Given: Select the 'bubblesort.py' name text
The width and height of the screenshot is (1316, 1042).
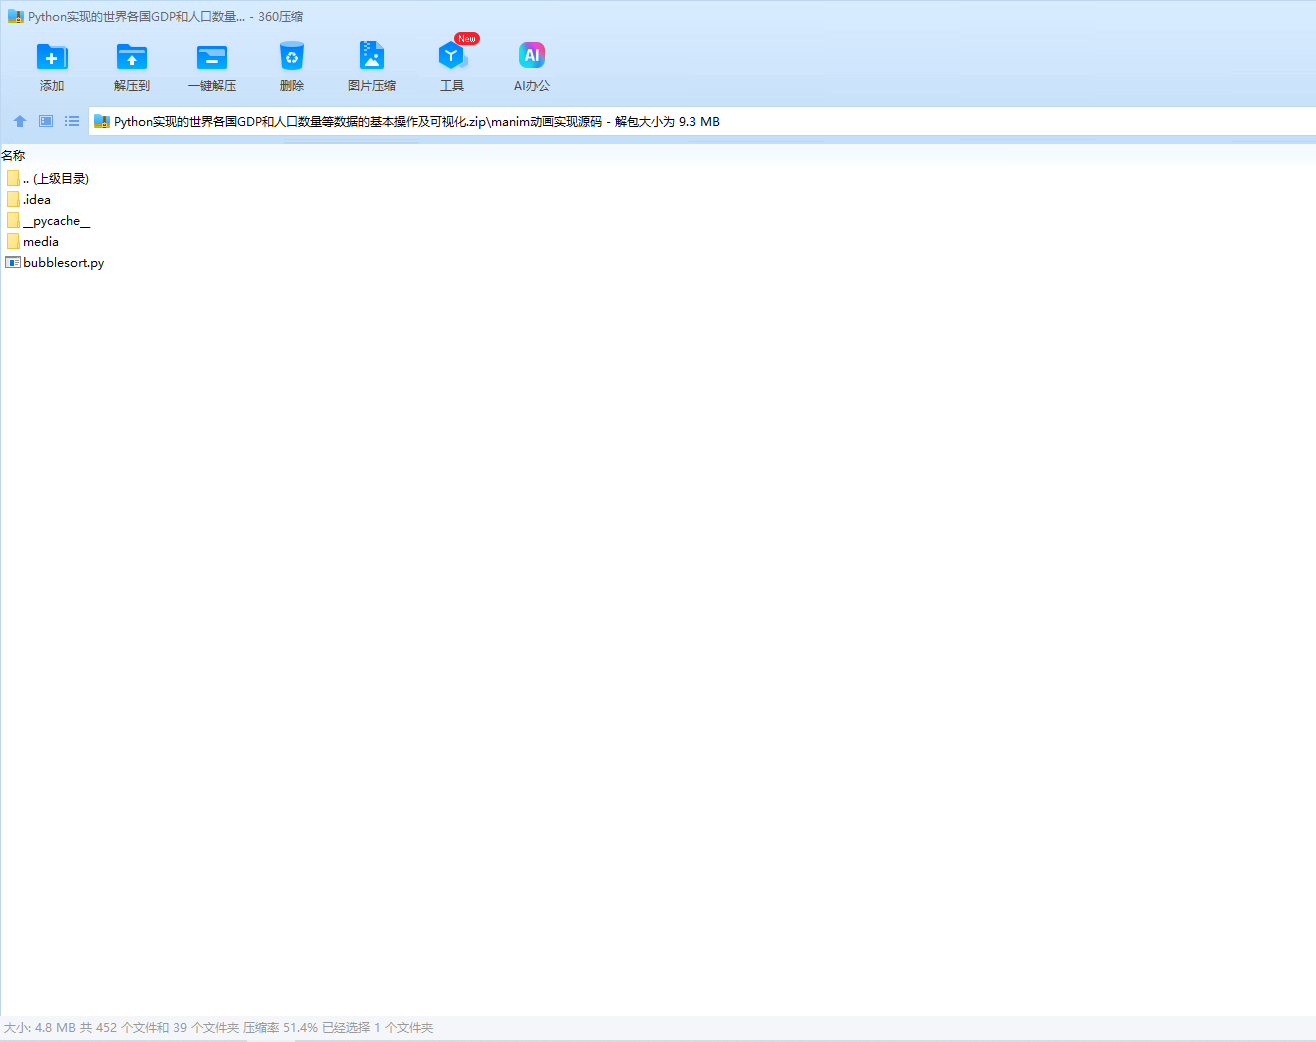Looking at the screenshot, I should pyautogui.click(x=64, y=263).
